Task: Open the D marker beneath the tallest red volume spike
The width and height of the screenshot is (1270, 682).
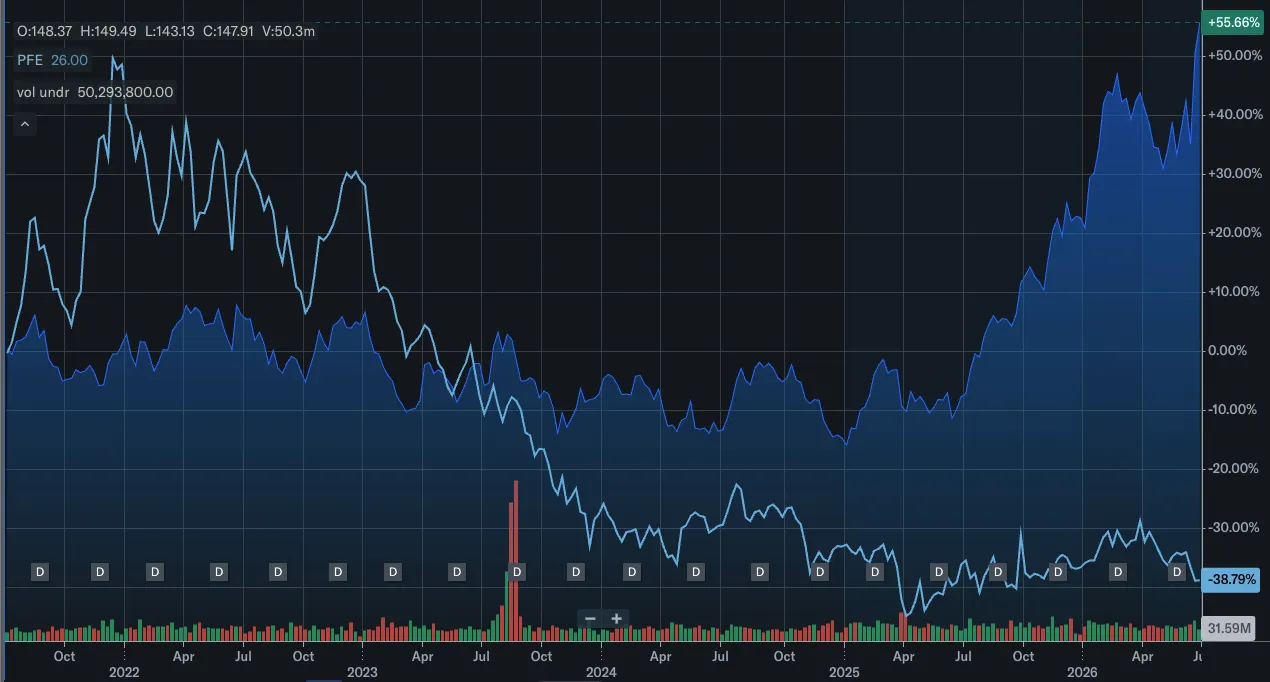Action: [x=518, y=572]
